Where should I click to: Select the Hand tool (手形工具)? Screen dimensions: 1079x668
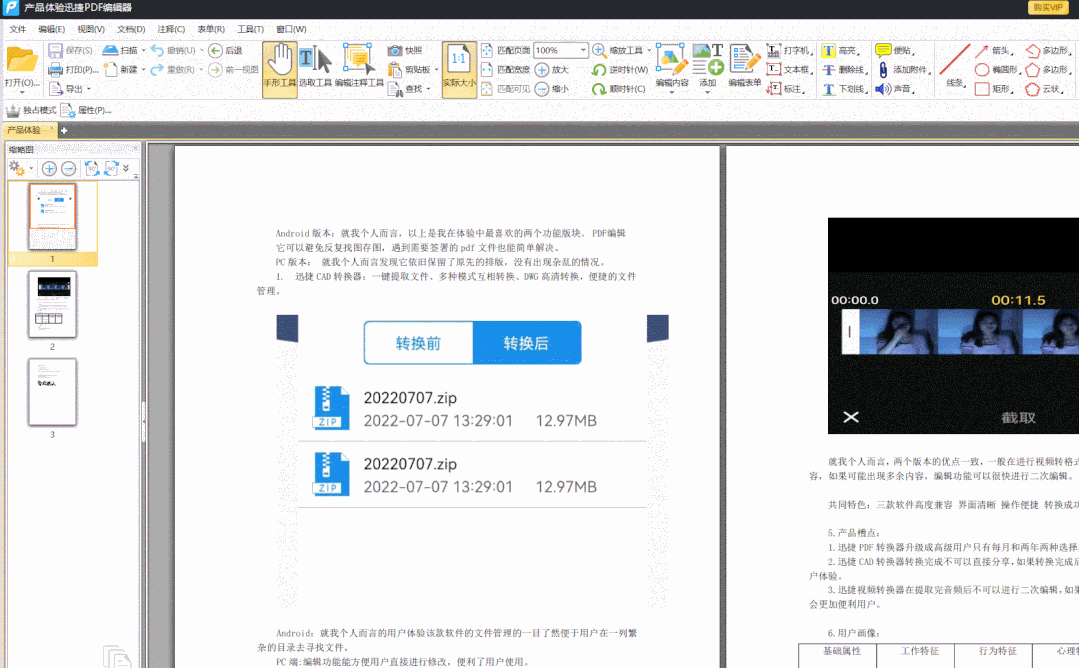[279, 69]
